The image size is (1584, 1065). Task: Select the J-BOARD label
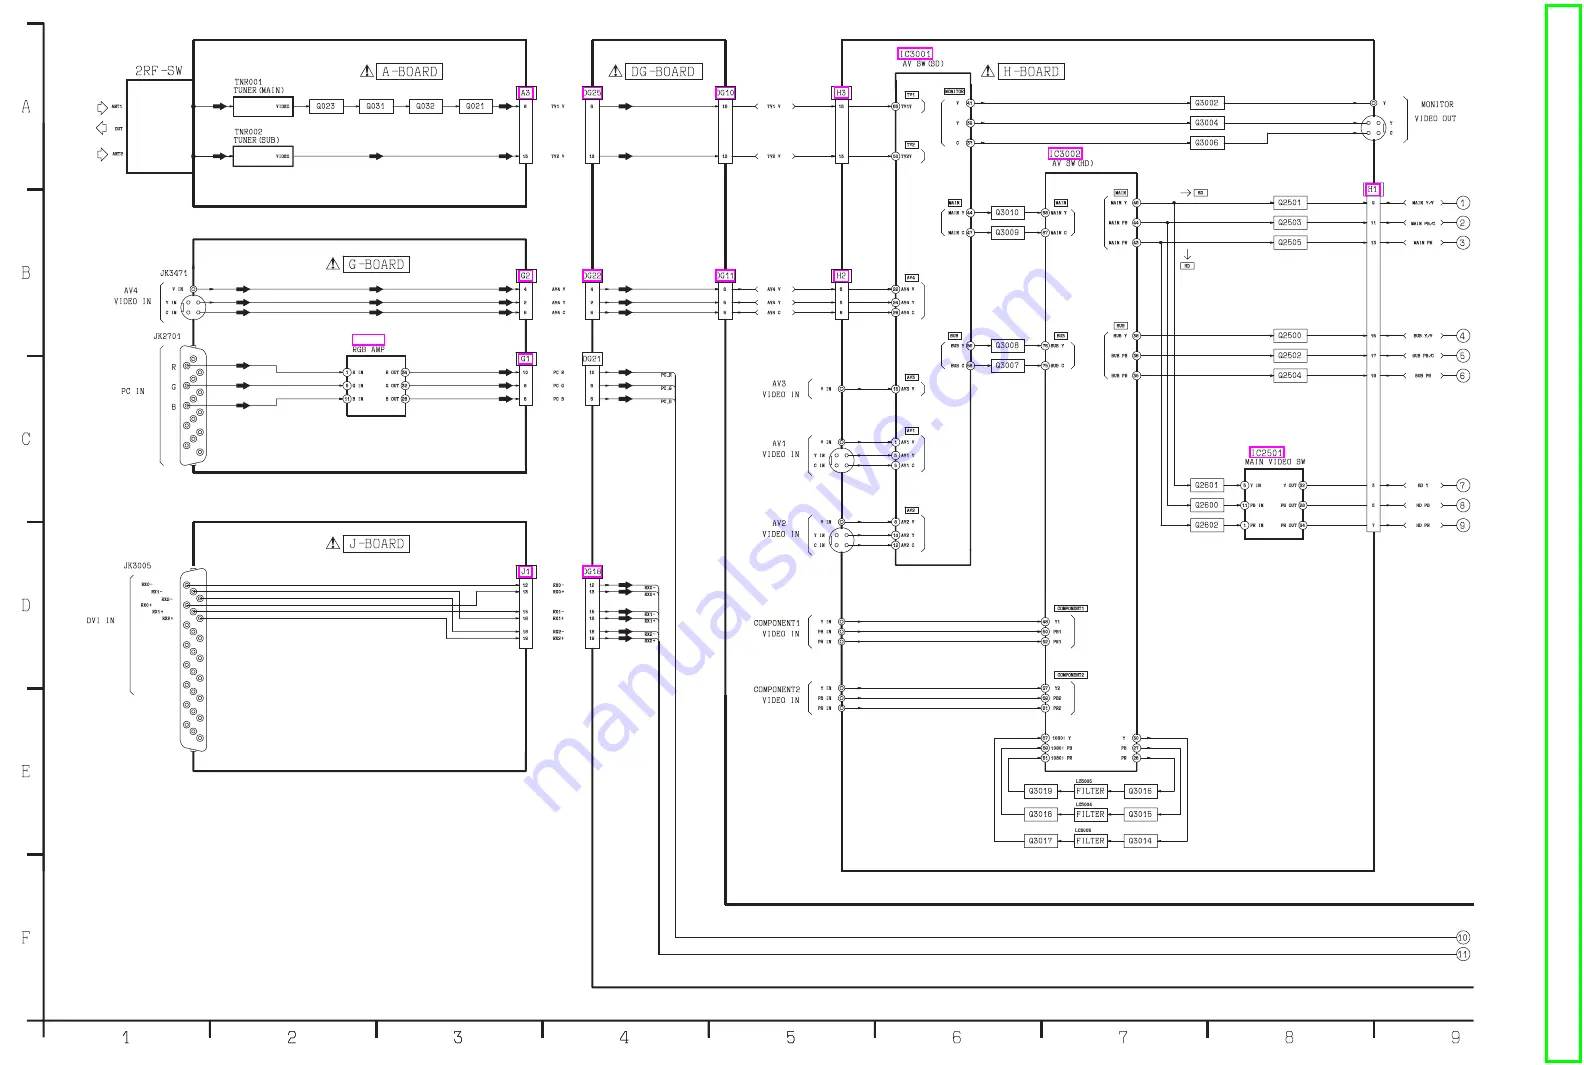tap(377, 544)
